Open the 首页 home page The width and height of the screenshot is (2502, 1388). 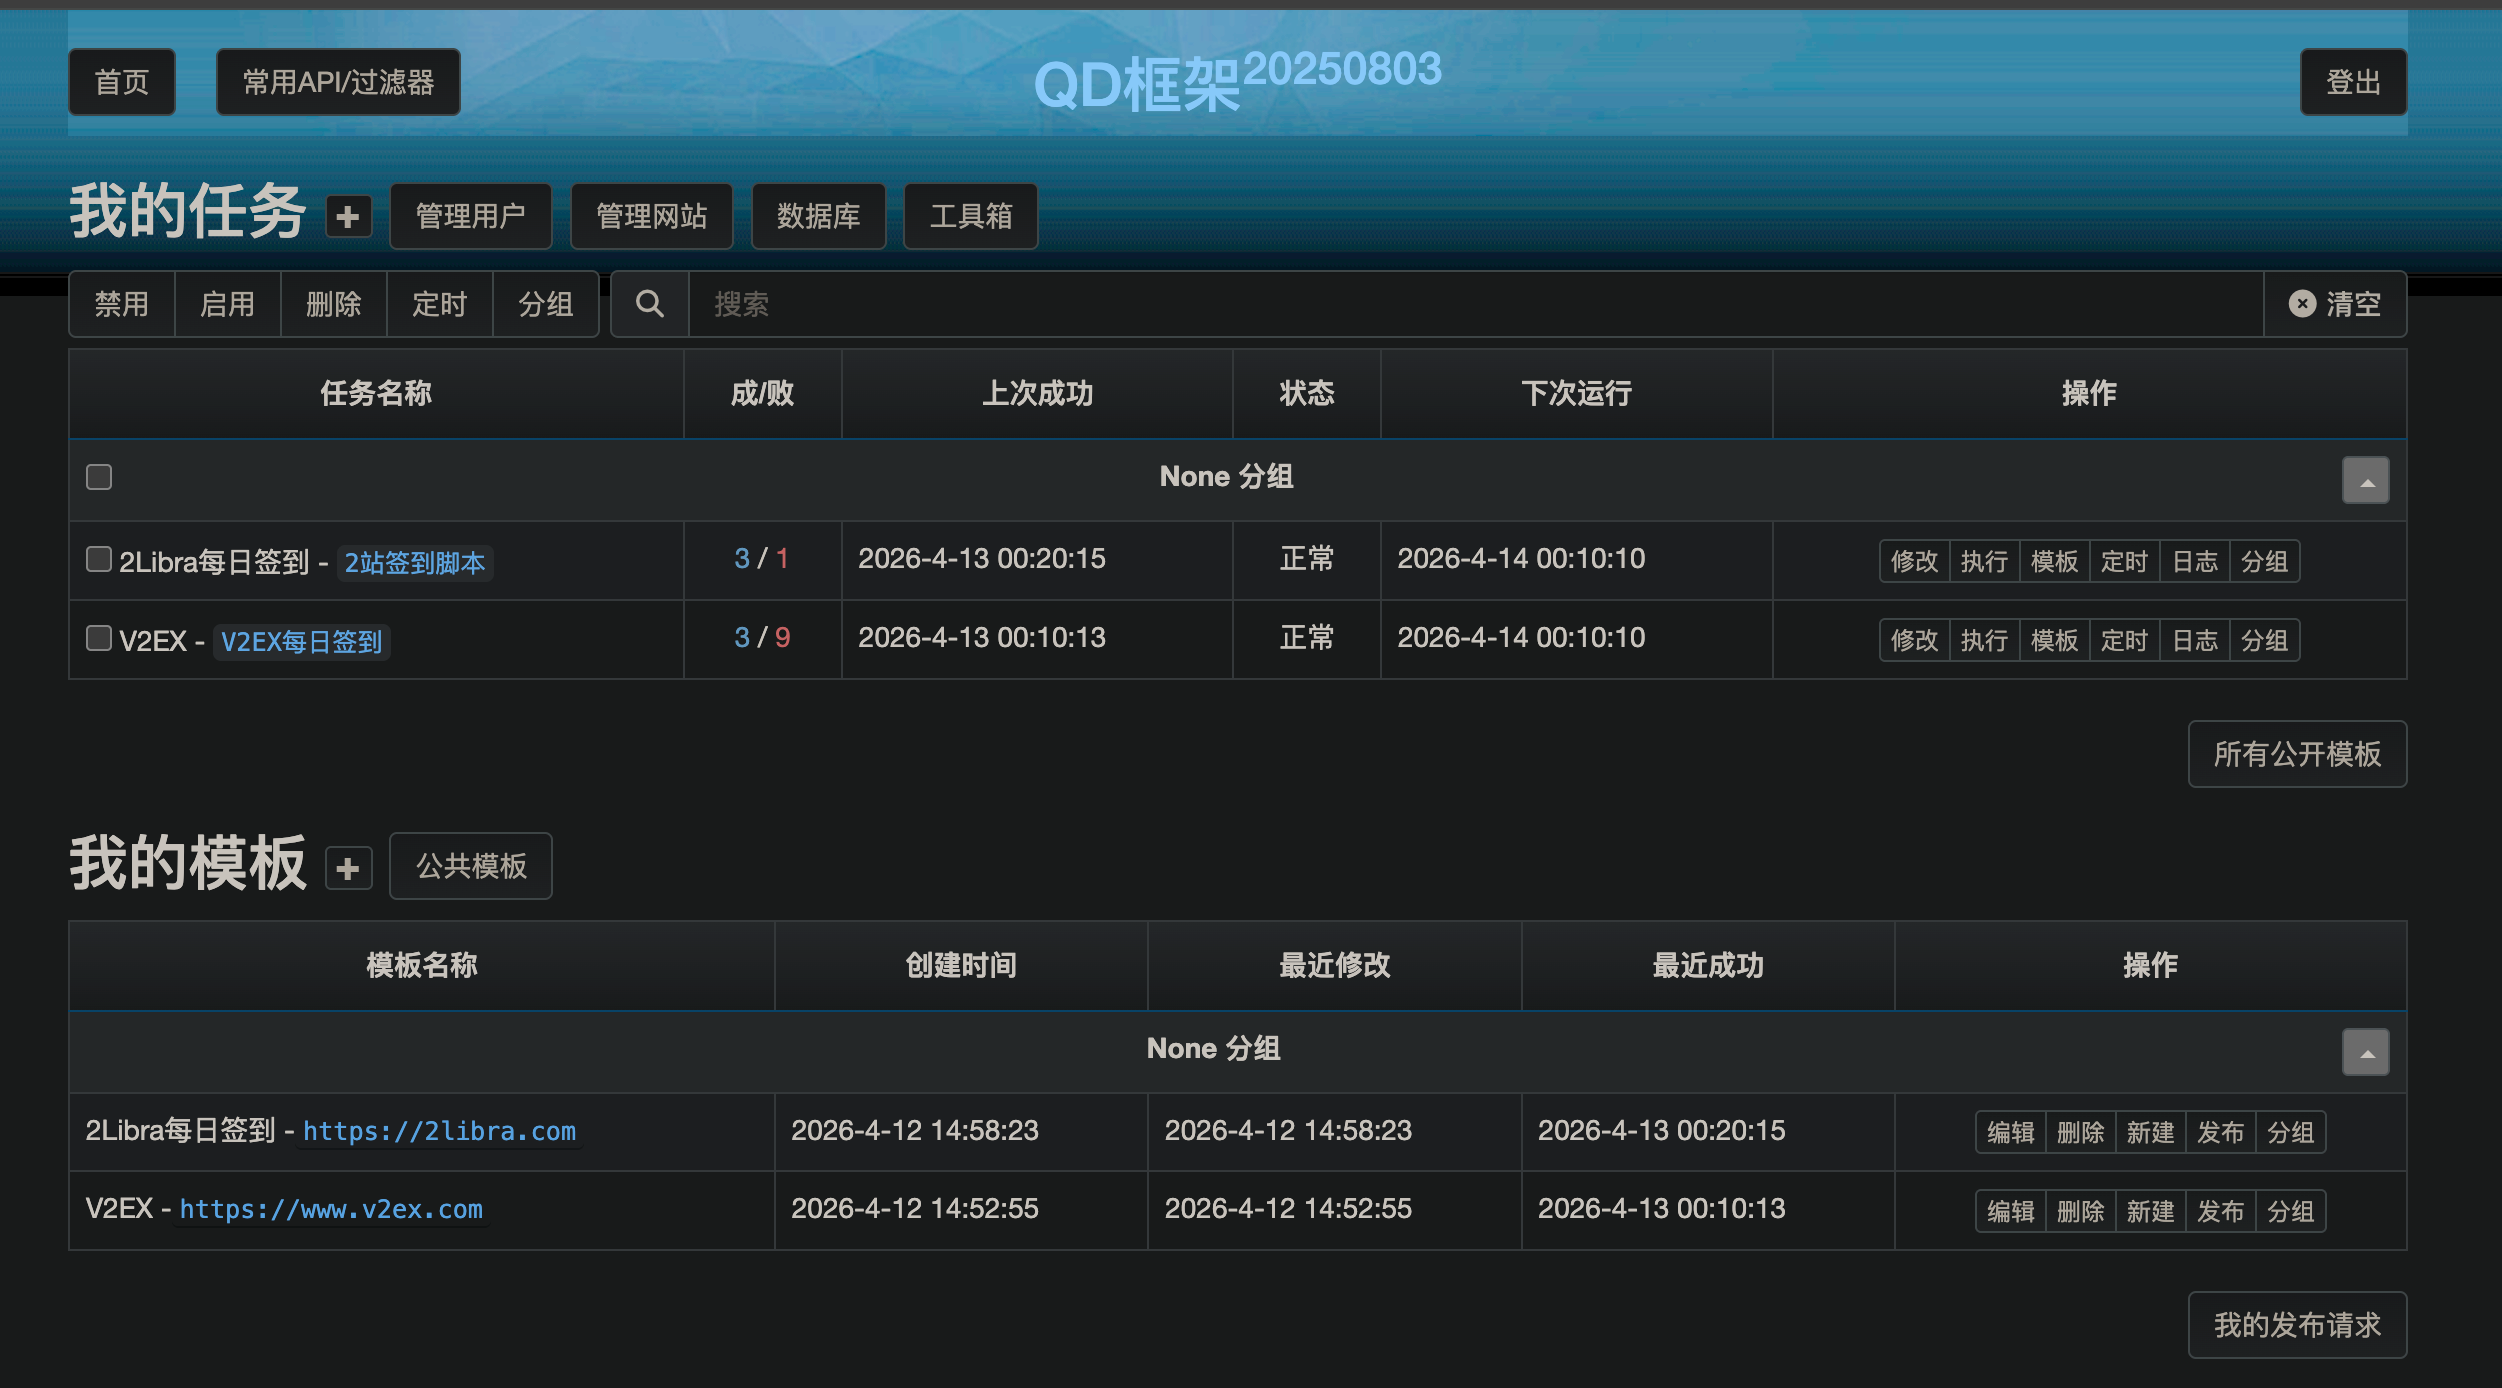pyautogui.click(x=122, y=82)
